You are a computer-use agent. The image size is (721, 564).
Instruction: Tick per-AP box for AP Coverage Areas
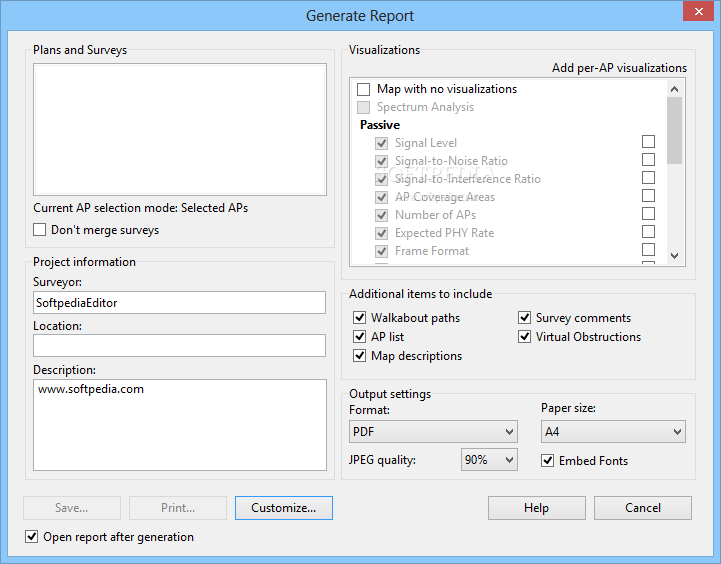tap(648, 195)
